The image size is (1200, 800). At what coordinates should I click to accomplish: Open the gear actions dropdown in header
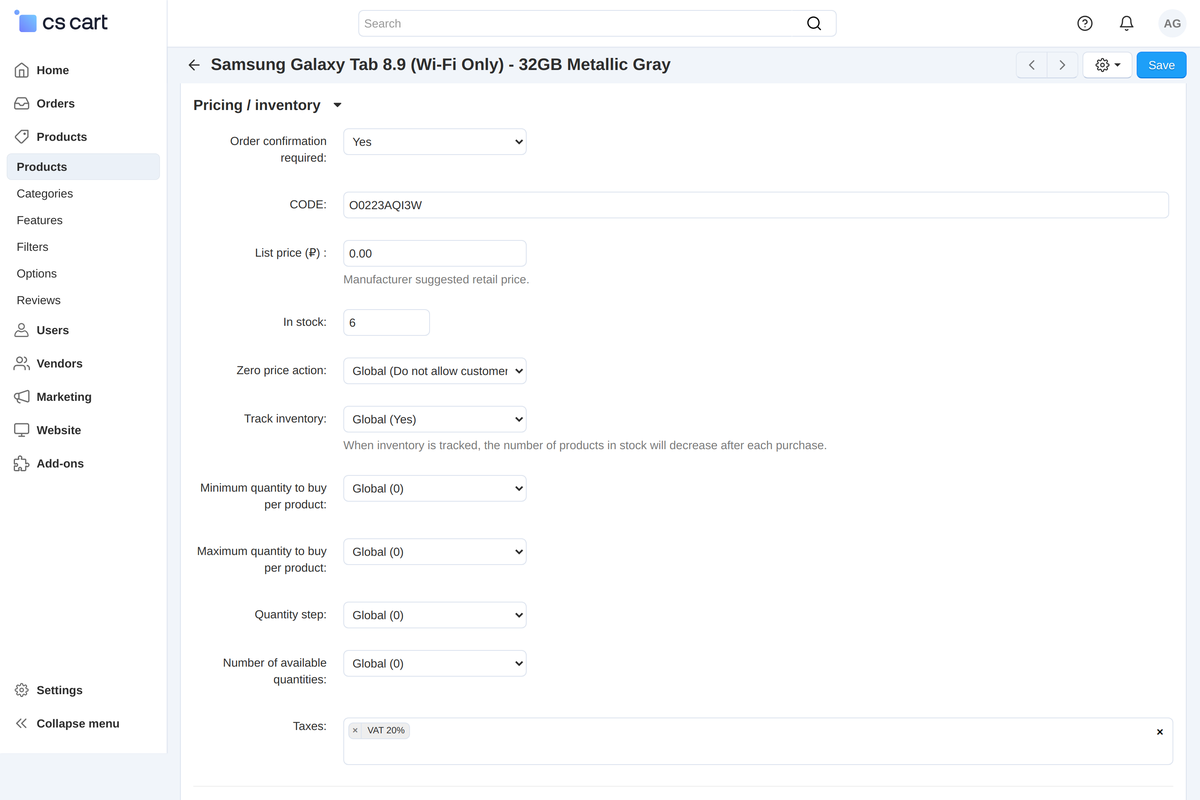[x=1107, y=65]
